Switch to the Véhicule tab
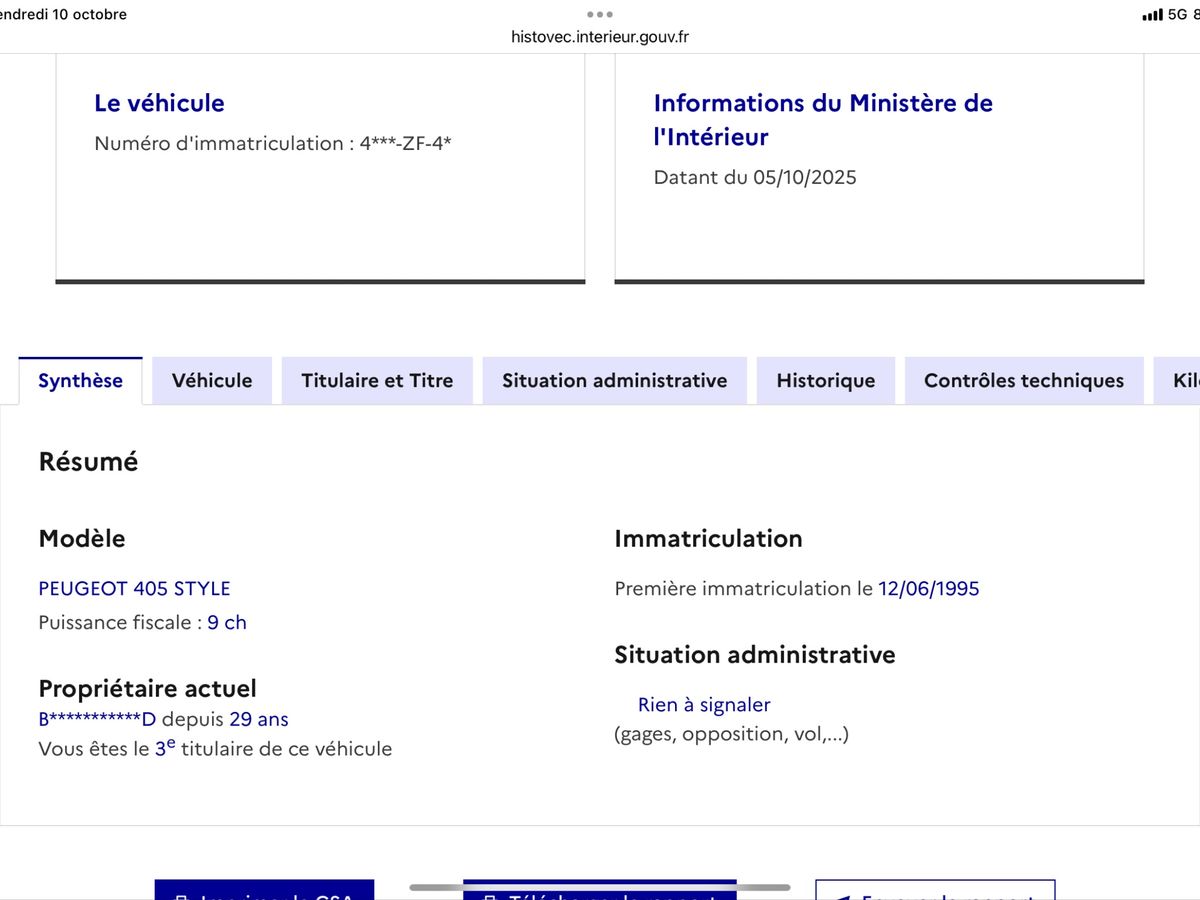Image resolution: width=1200 pixels, height=900 pixels. pyautogui.click(x=212, y=381)
